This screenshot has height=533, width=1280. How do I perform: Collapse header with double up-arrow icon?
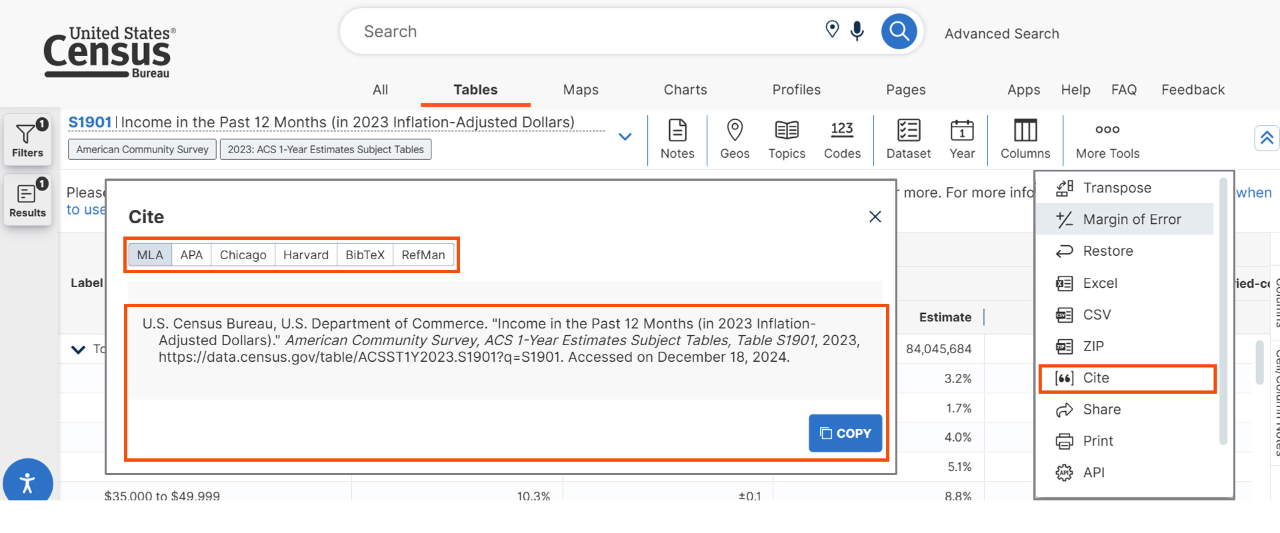pos(1267,138)
